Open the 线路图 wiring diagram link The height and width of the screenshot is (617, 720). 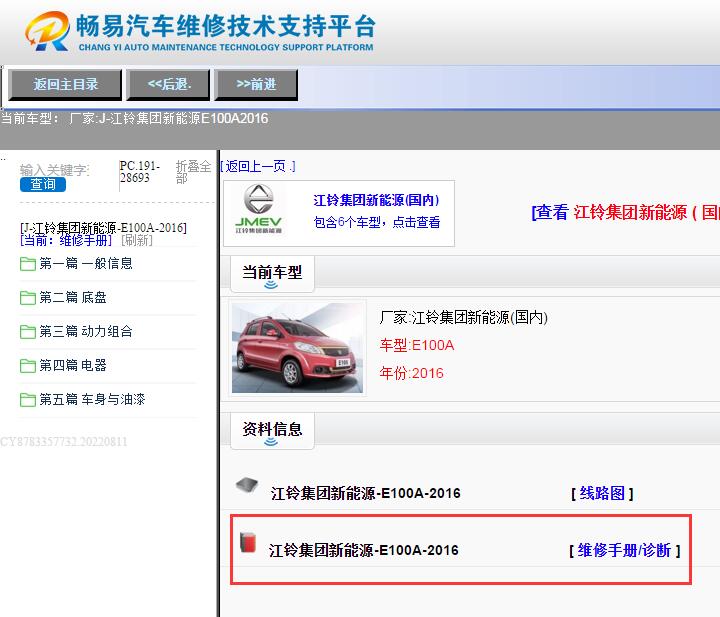[x=602, y=494]
